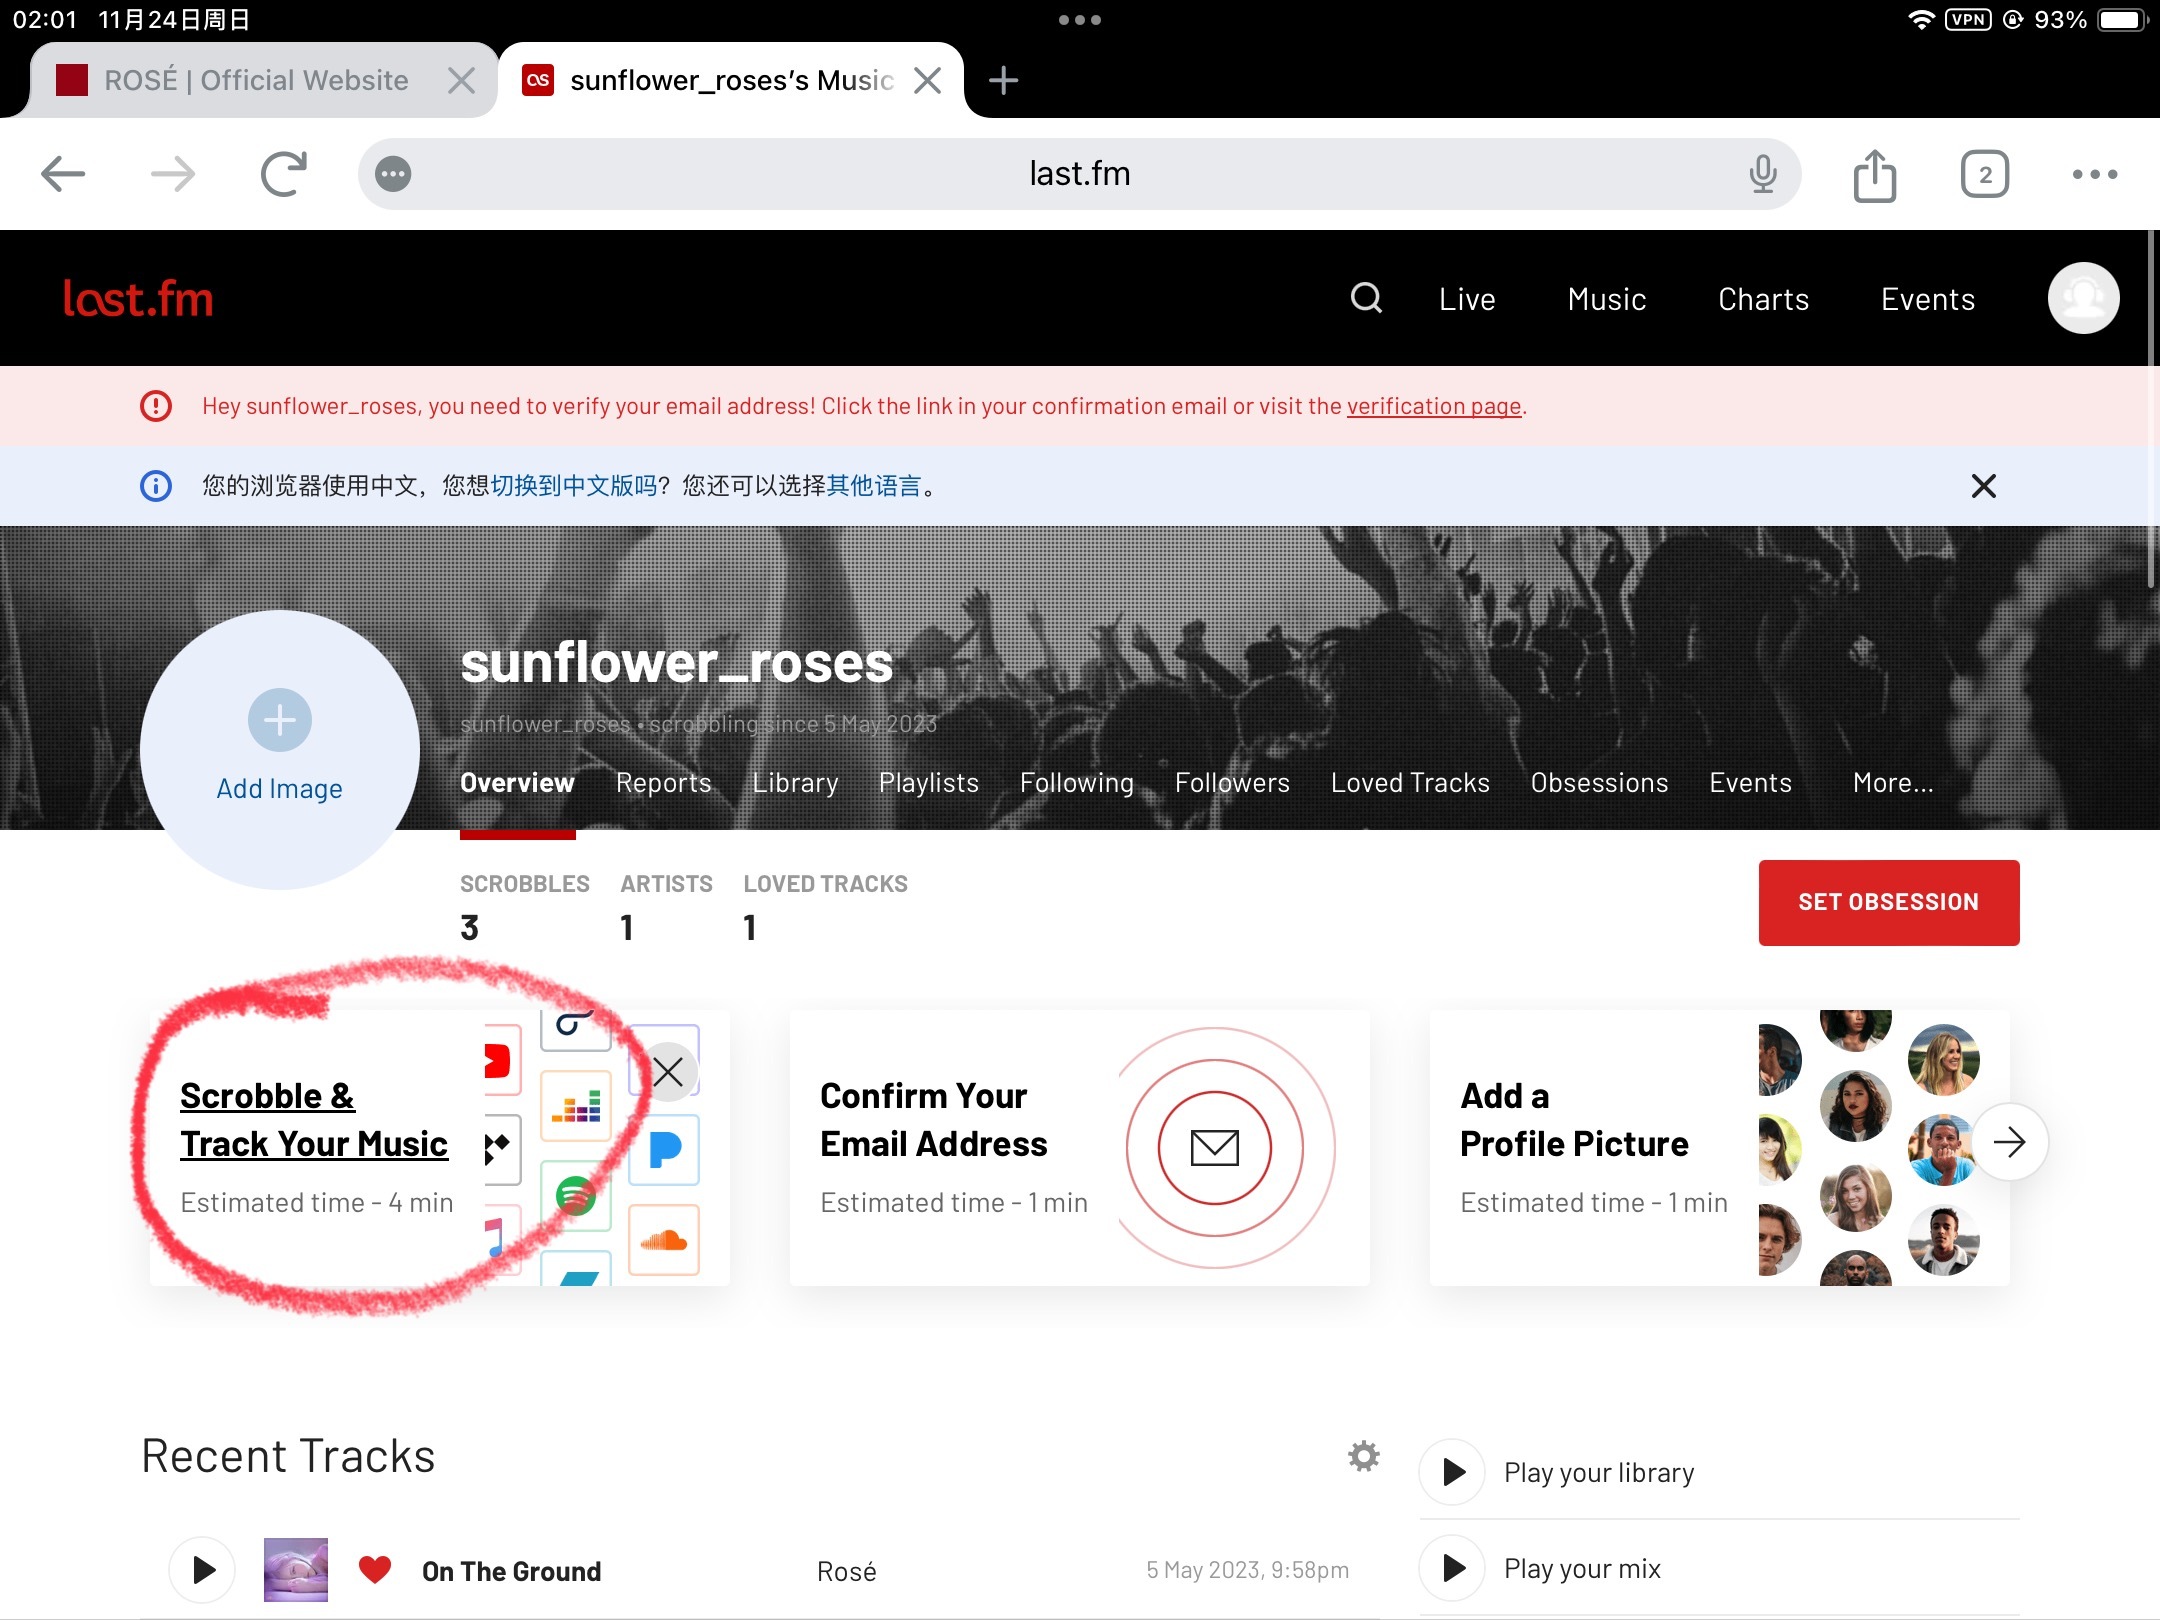Tap the VPN status indicator
The image size is (2160, 1620).
coord(1968,20)
